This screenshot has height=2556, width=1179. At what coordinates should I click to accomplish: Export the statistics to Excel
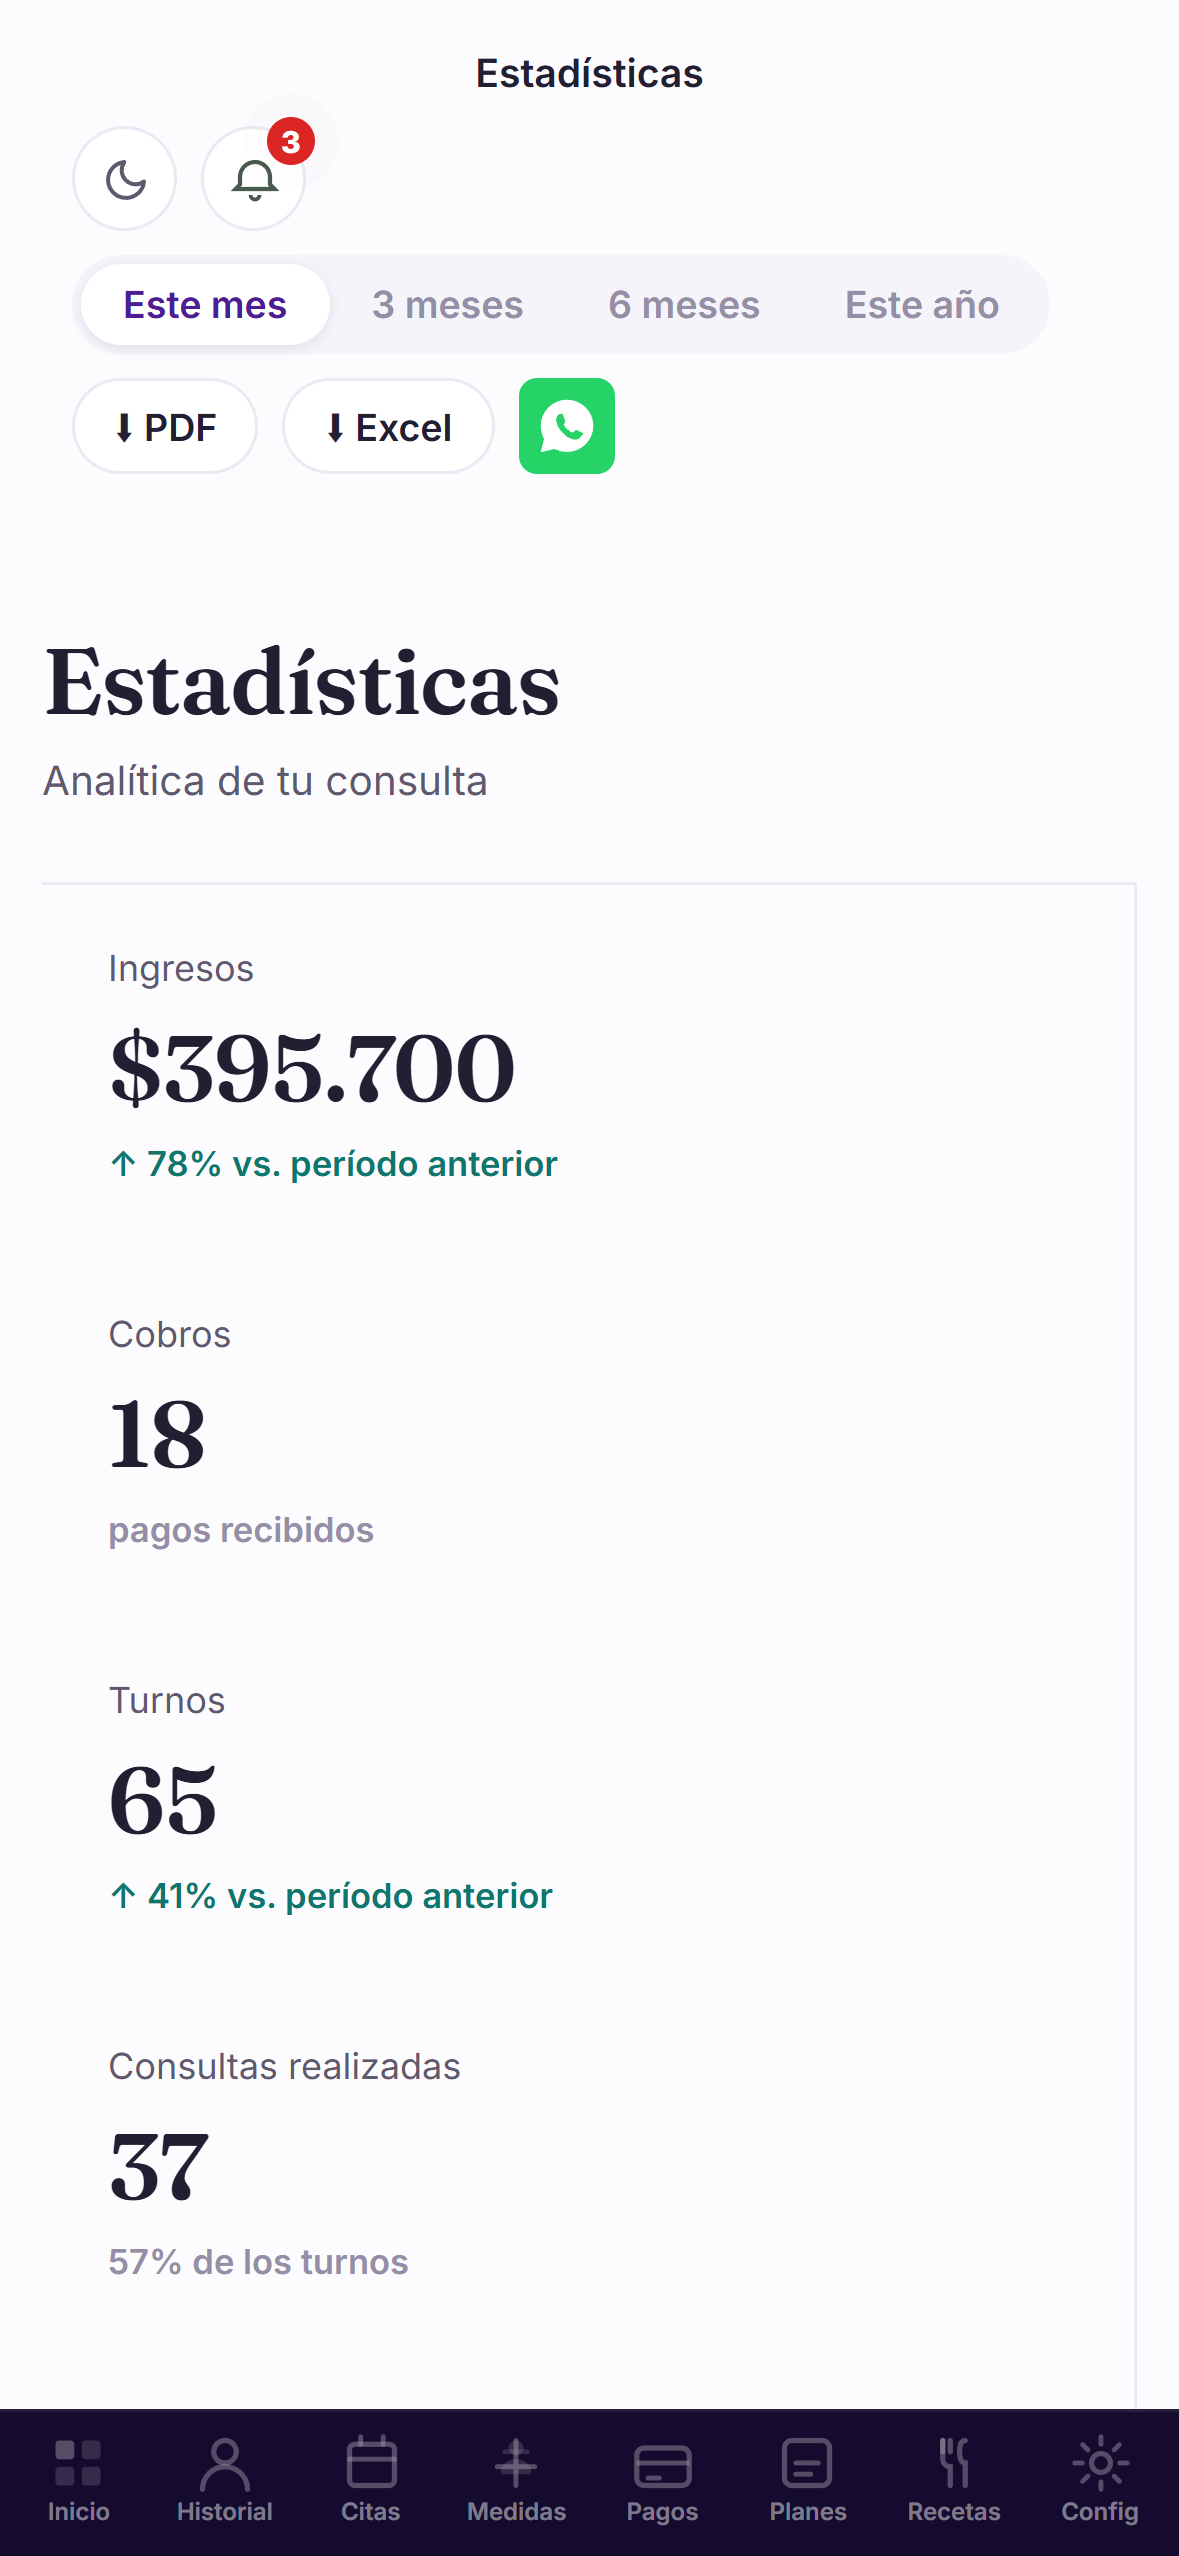(x=388, y=426)
